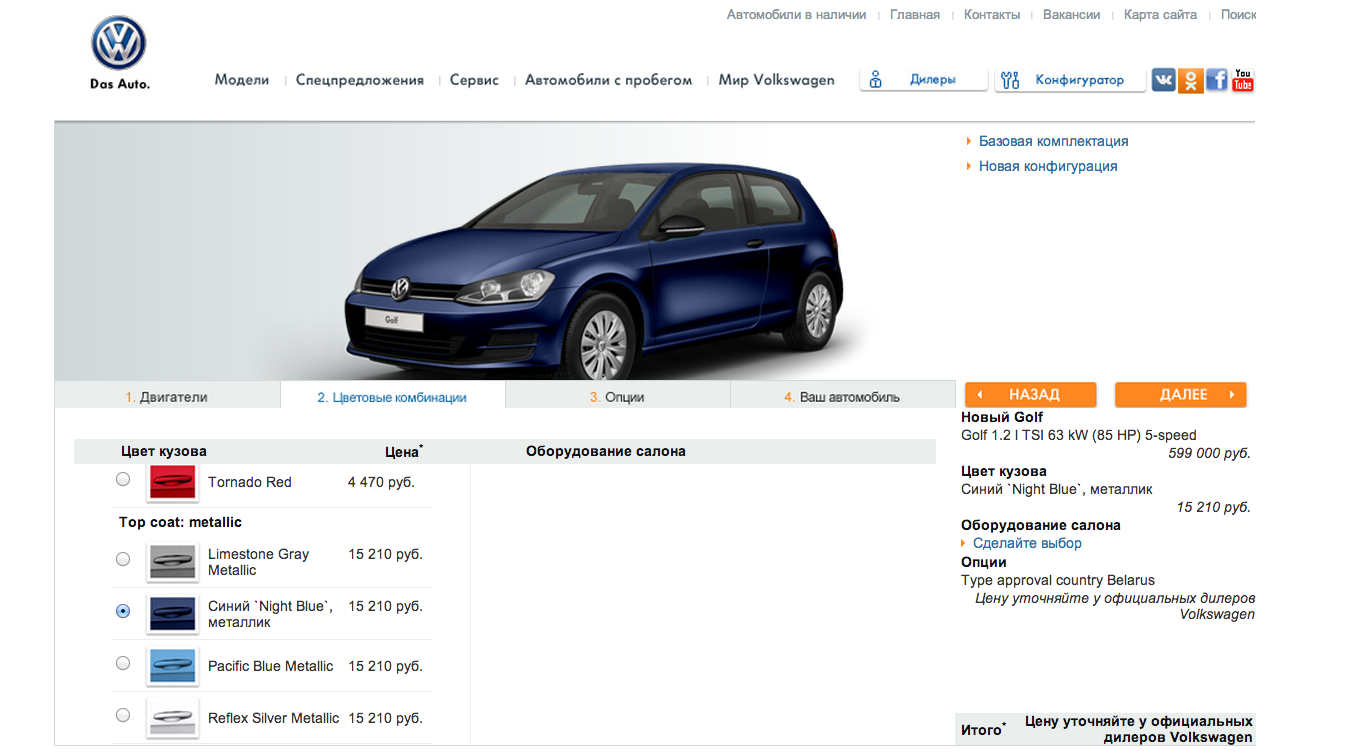This screenshot has height=755, width=1354.
Task: Open the Вакансии top link
Action: 1071,15
